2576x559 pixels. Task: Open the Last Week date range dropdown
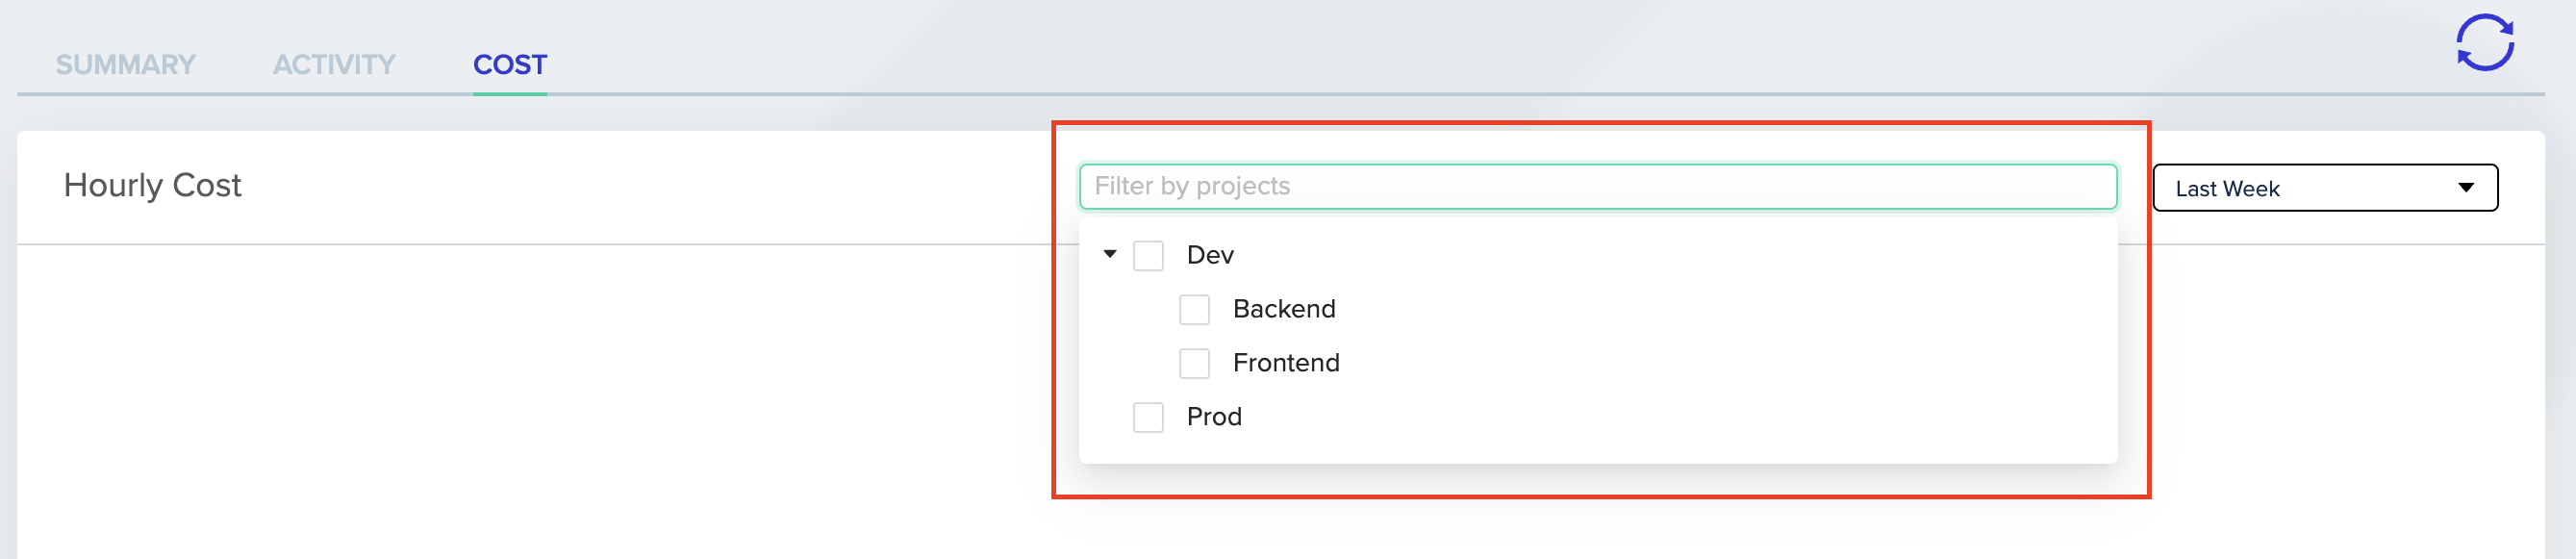coord(2323,187)
